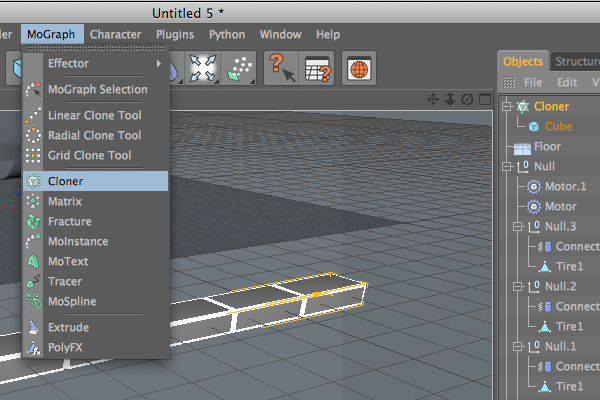
Task: Click the particle emitter toolbar icon
Action: click(239, 68)
